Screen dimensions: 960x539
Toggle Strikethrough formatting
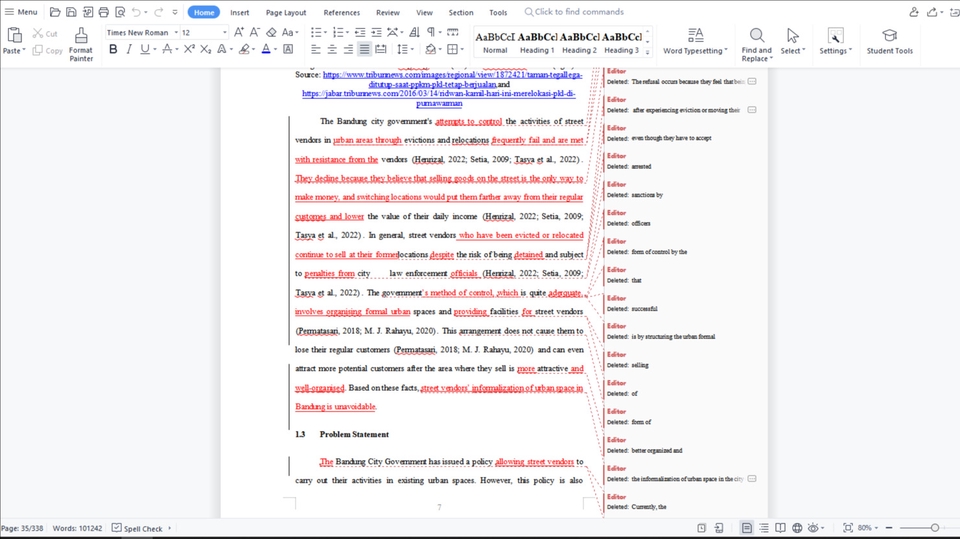click(167, 49)
